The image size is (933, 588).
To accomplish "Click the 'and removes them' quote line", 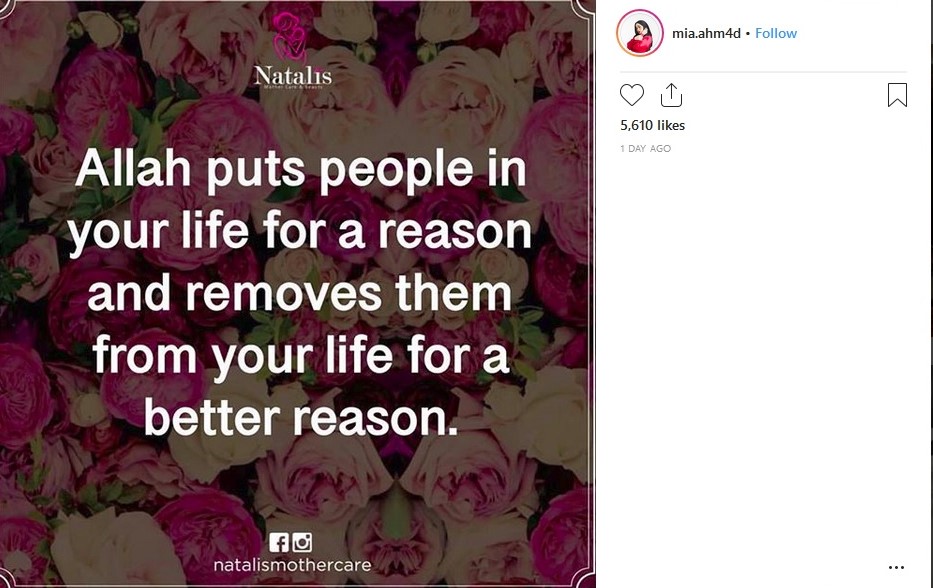I will pos(299,293).
